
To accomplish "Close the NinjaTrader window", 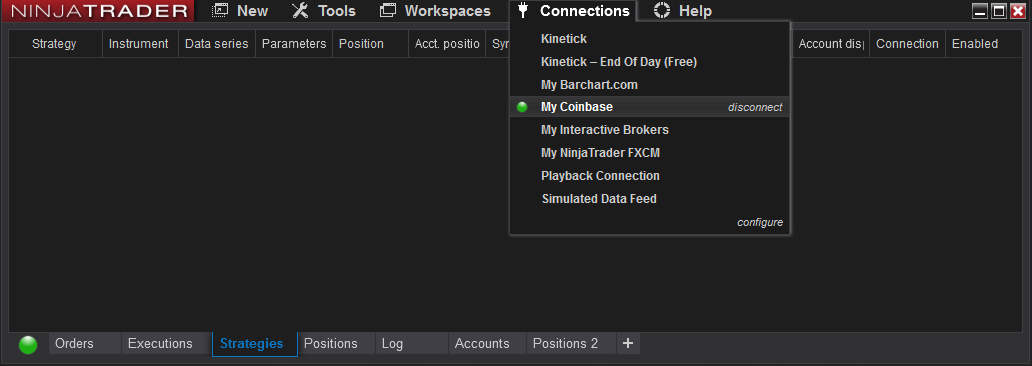I will 1018,11.
